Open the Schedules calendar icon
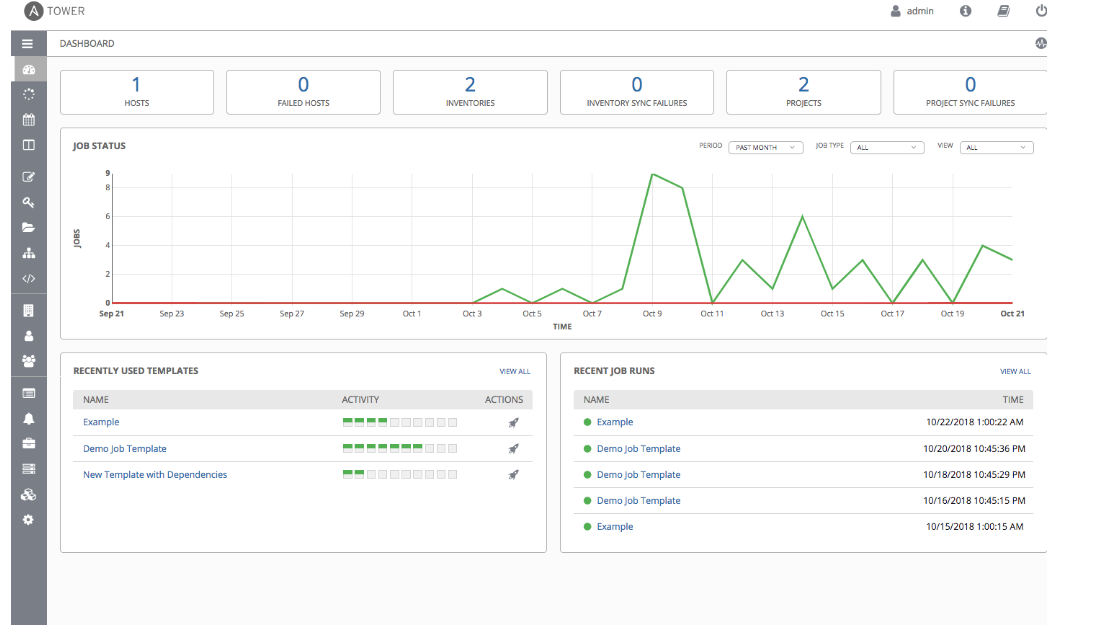This screenshot has width=1097, height=643. point(29,120)
